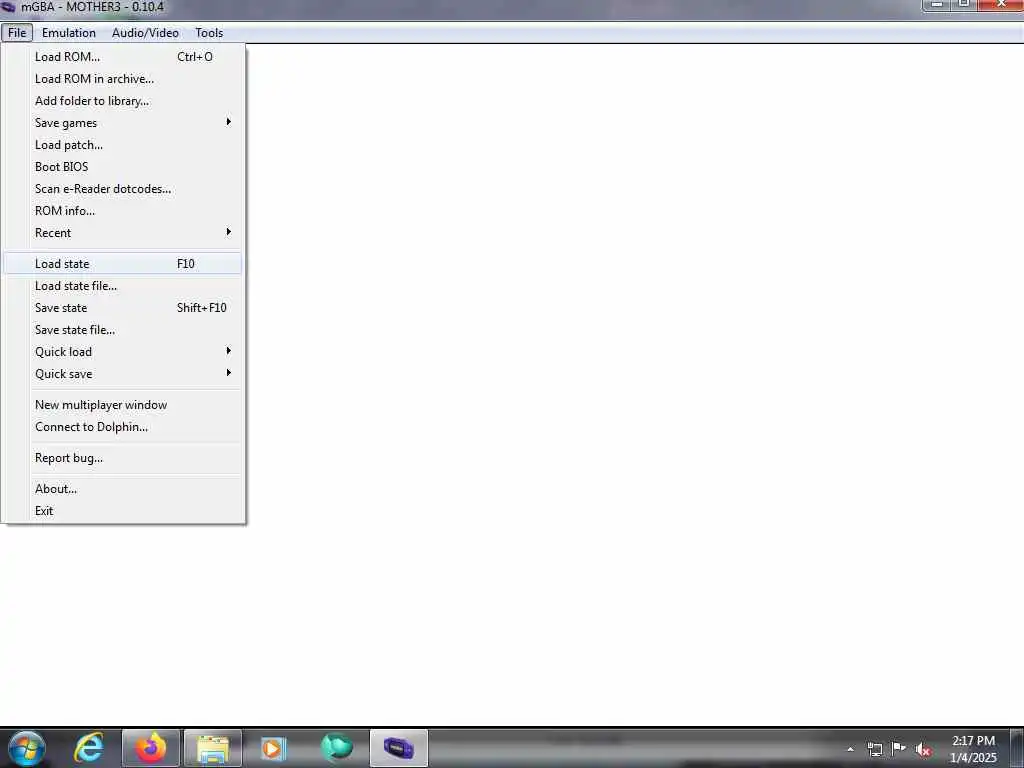Viewport: 1024px width, 768px height.
Task: Open Scan e-Reader dotcodes...
Action: point(123,189)
